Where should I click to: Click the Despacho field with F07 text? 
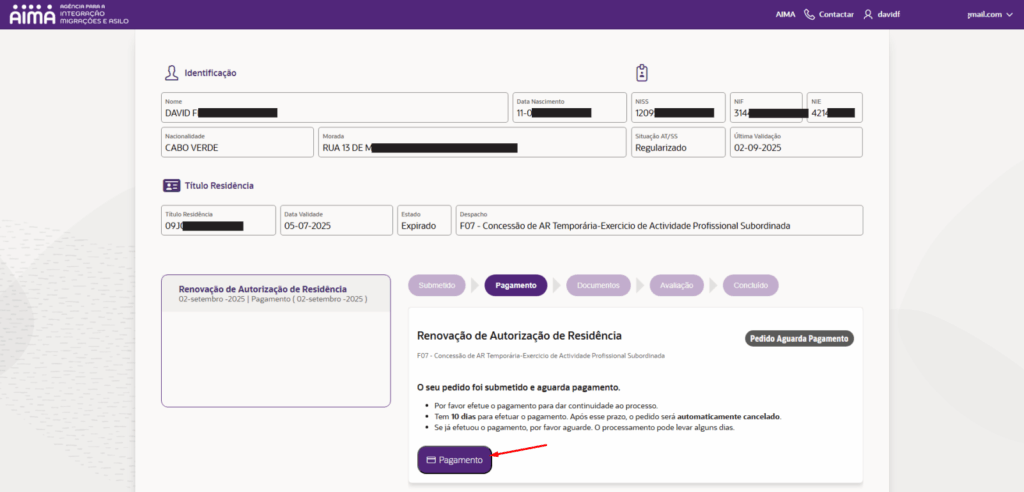(658, 220)
